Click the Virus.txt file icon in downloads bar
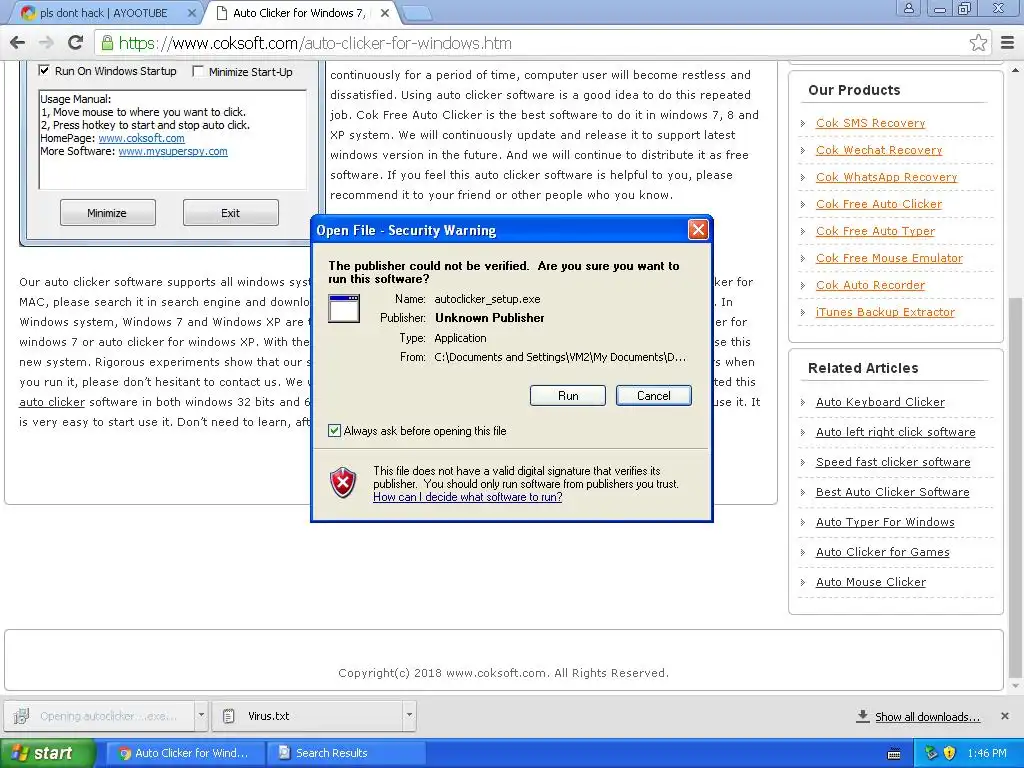This screenshot has width=1024, height=768. (x=229, y=716)
